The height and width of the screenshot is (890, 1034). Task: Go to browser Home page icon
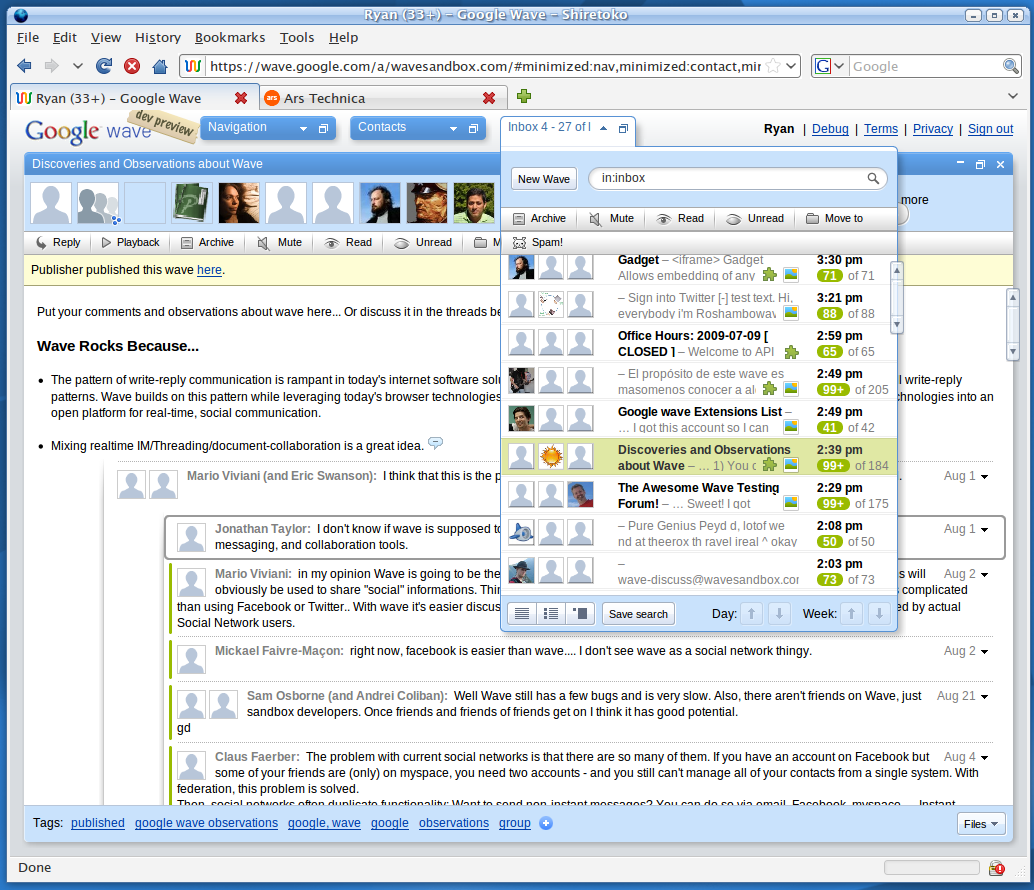click(159, 66)
